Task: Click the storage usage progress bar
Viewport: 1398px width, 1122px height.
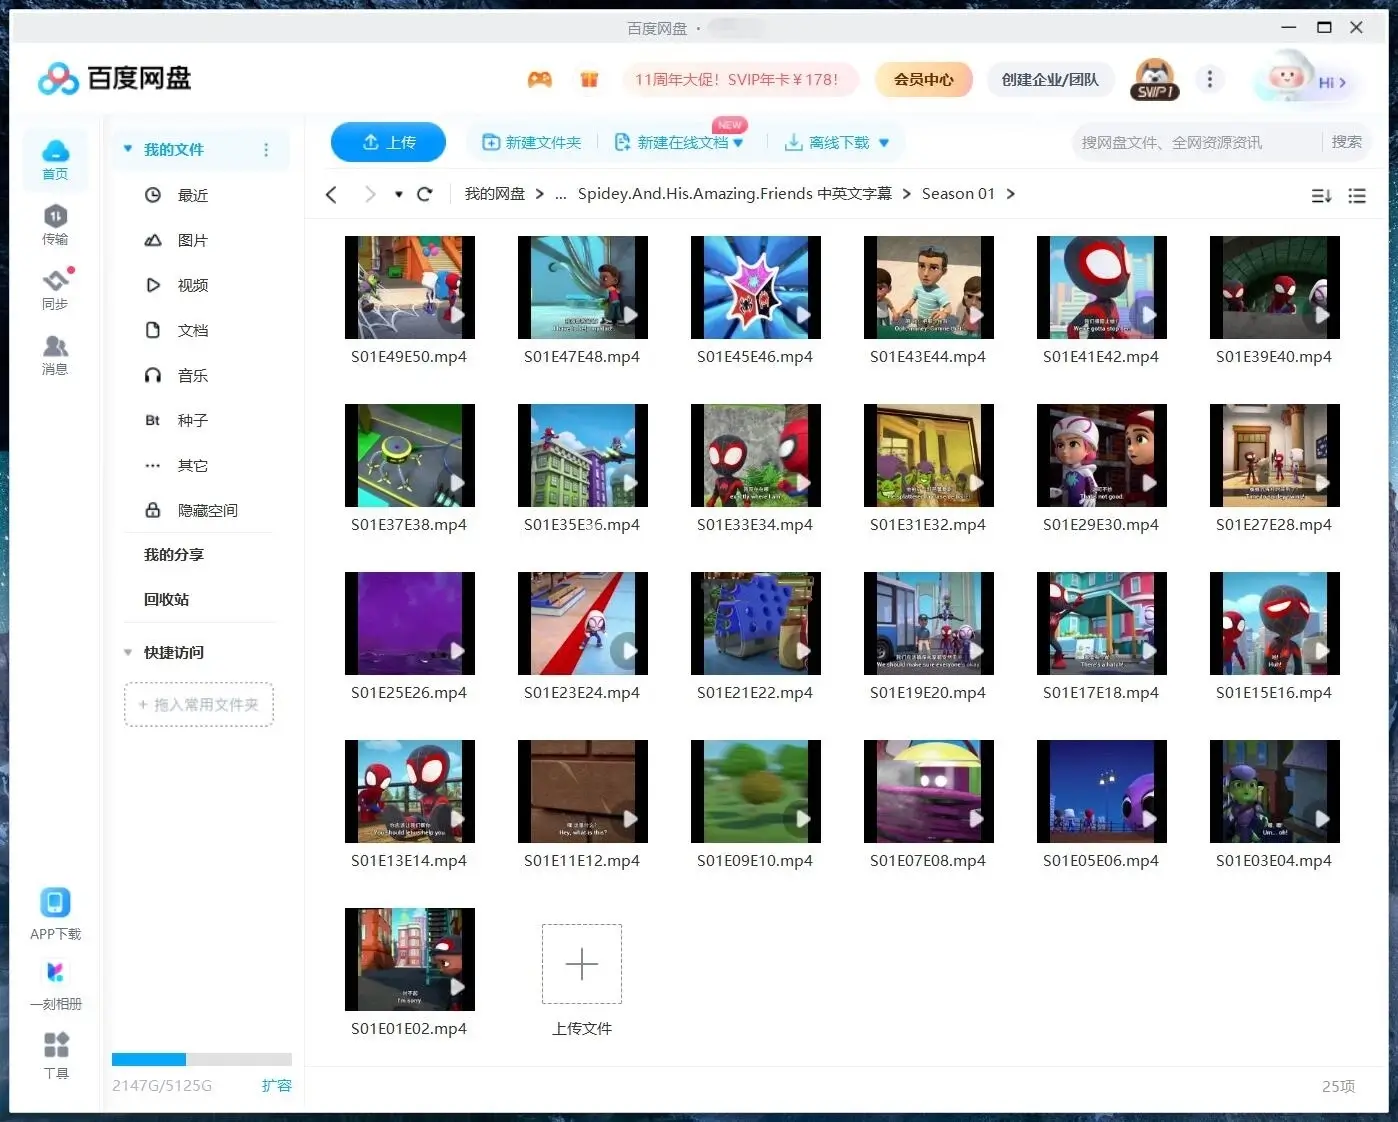Action: click(x=201, y=1059)
